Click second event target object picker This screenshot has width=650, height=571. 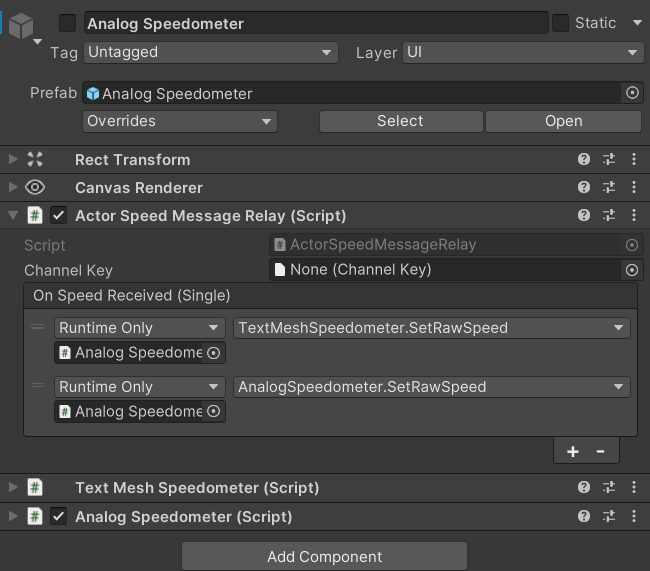pyautogui.click(x=213, y=411)
